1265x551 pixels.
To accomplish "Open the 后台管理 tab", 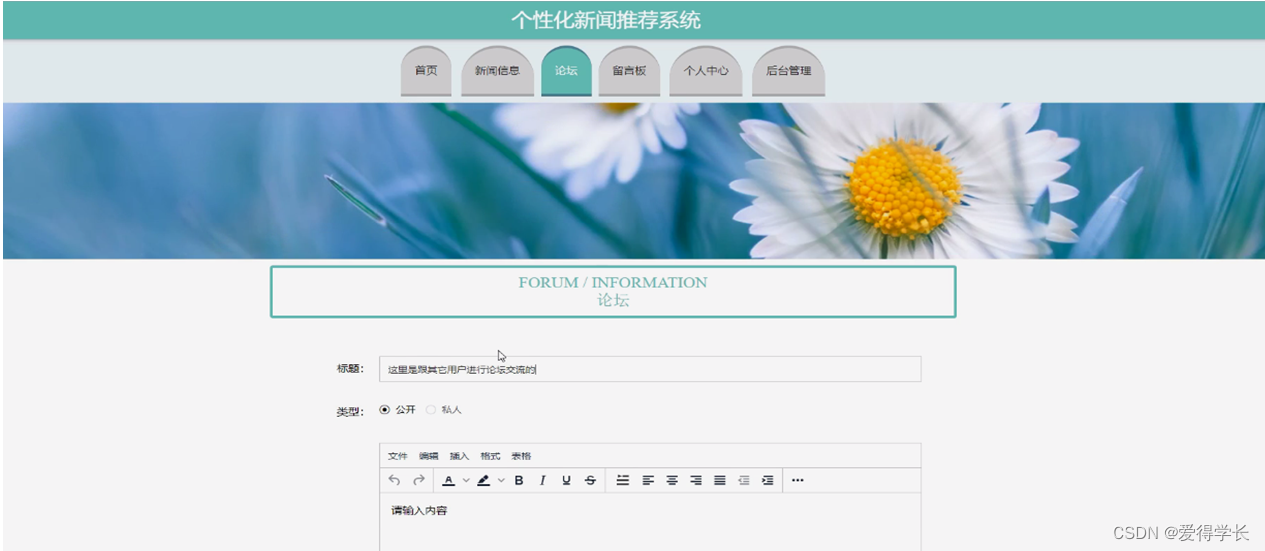I will point(788,71).
